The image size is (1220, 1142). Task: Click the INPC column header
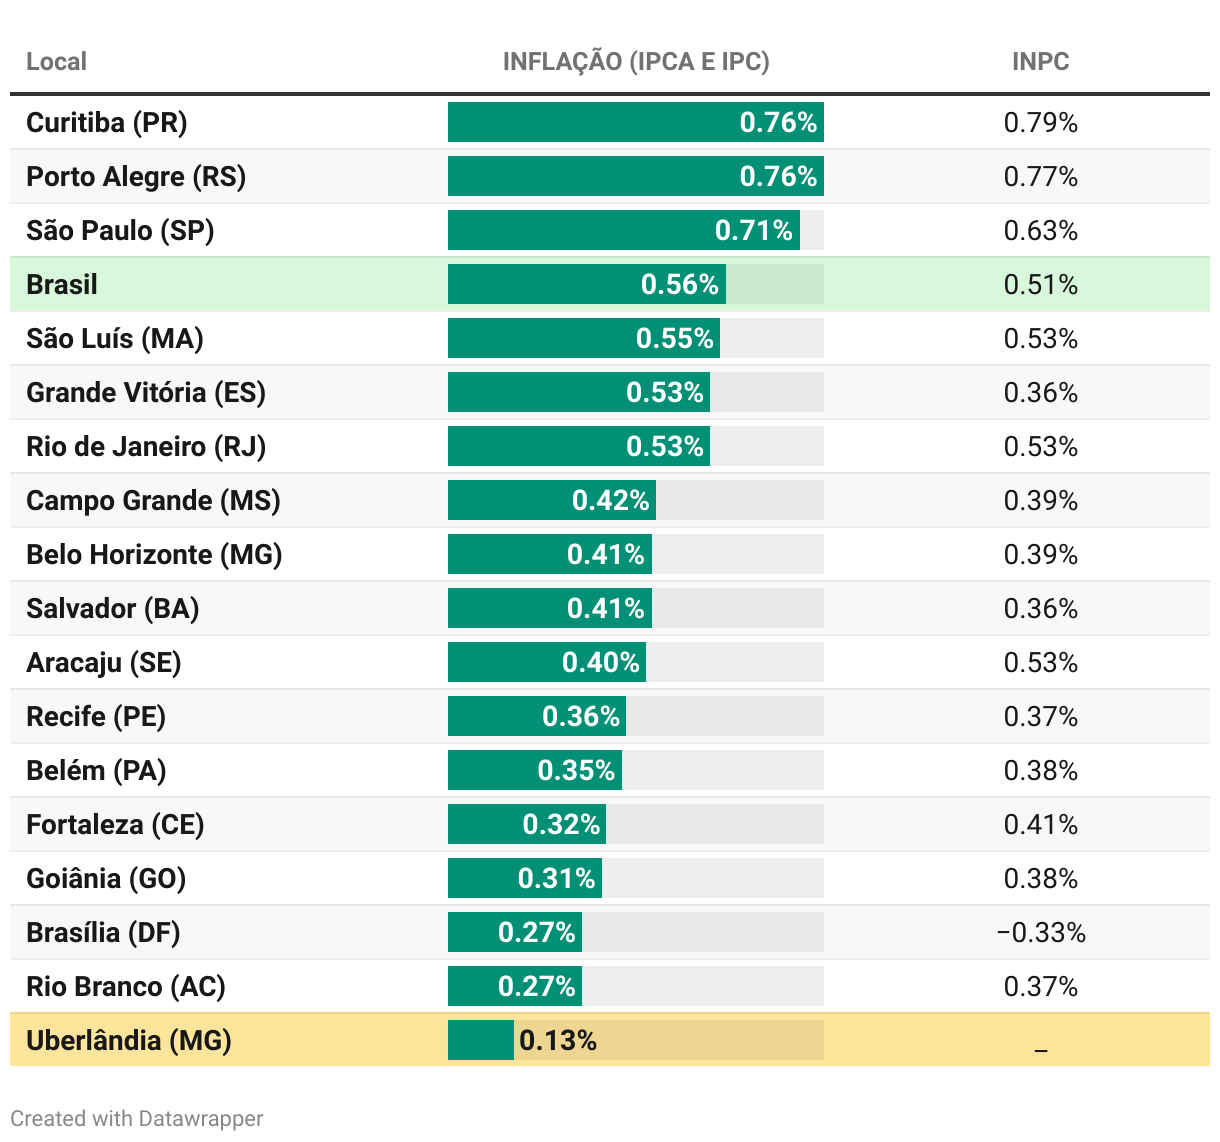(x=1040, y=62)
